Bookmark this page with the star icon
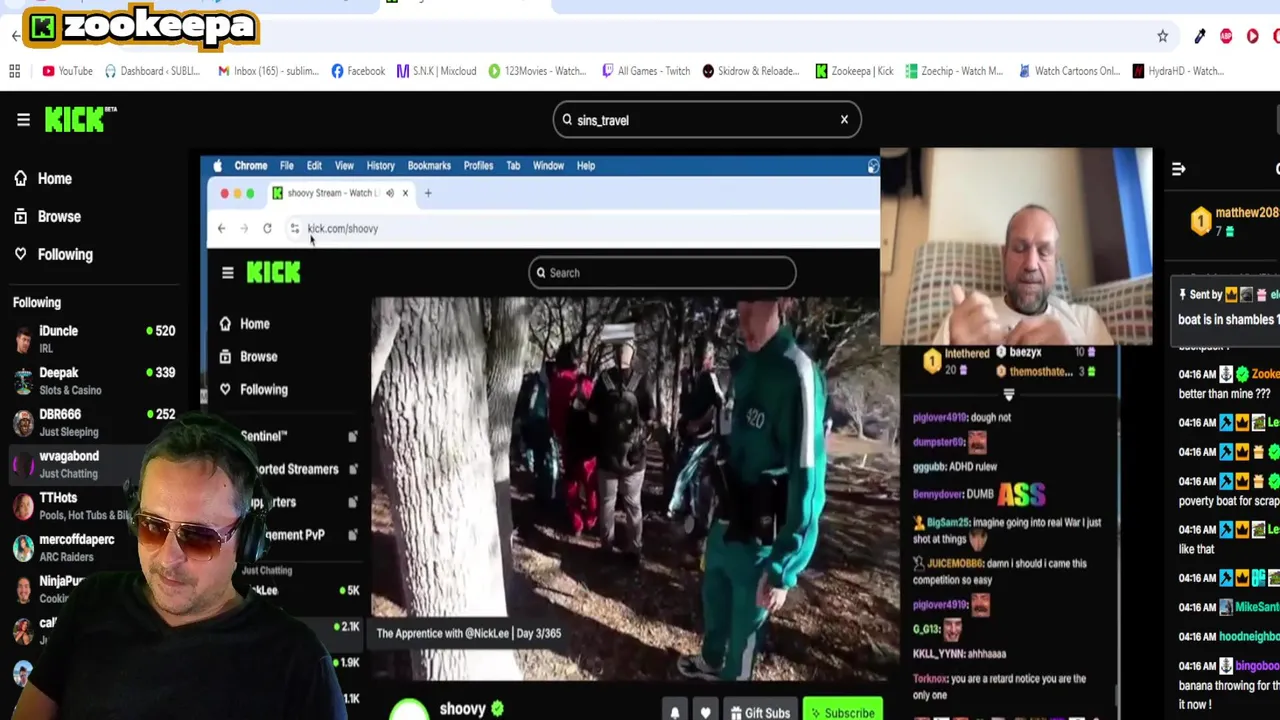The width and height of the screenshot is (1280, 720). pyautogui.click(x=1162, y=36)
